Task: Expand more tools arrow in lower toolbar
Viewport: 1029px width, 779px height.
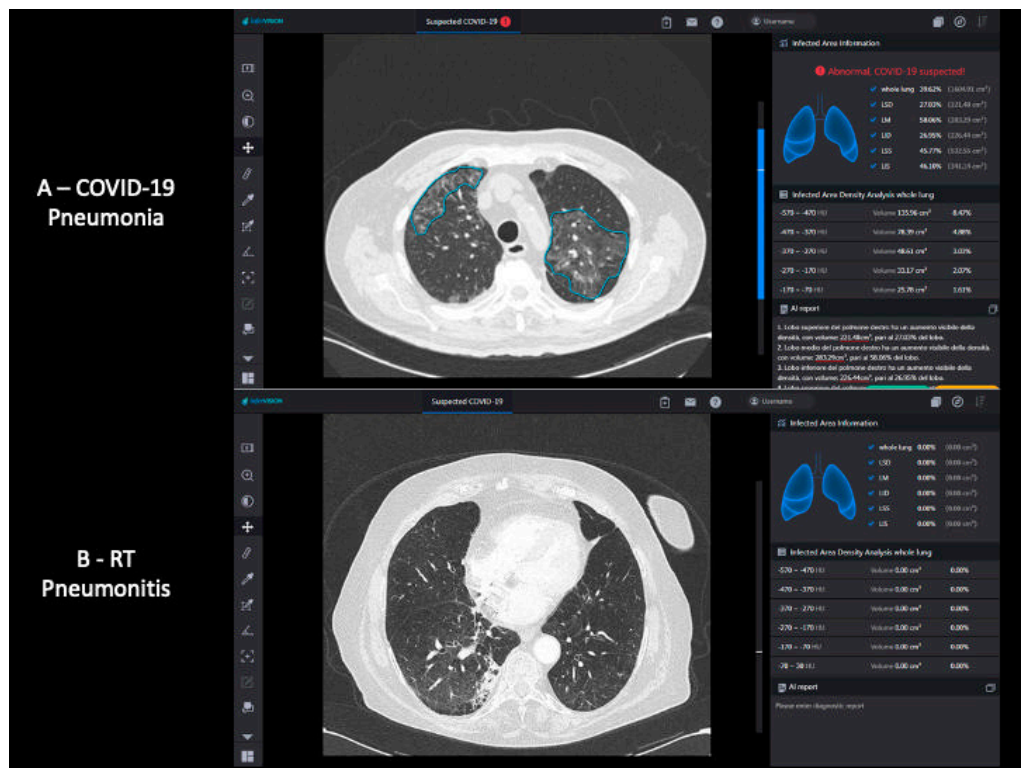Action: coord(248,736)
